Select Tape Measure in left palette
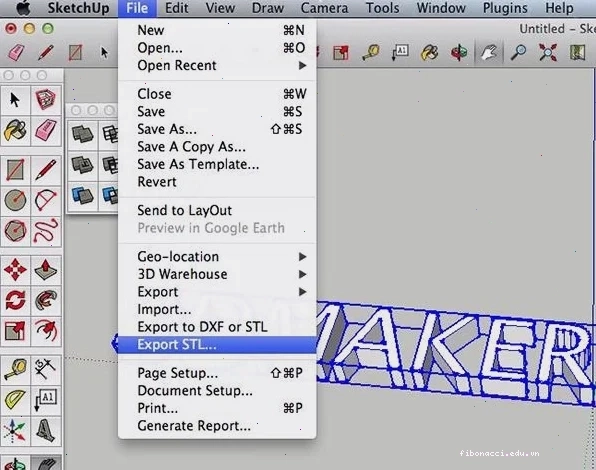 click(x=15, y=369)
